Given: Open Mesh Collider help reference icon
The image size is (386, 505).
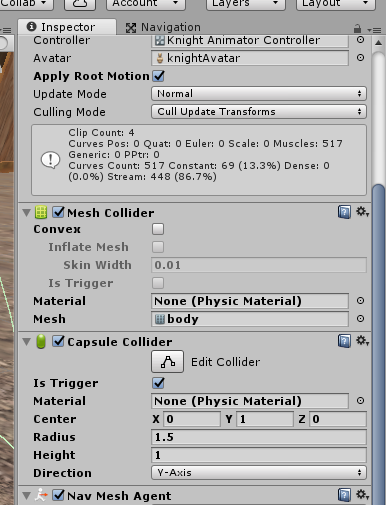Looking at the screenshot, I should click(344, 212).
